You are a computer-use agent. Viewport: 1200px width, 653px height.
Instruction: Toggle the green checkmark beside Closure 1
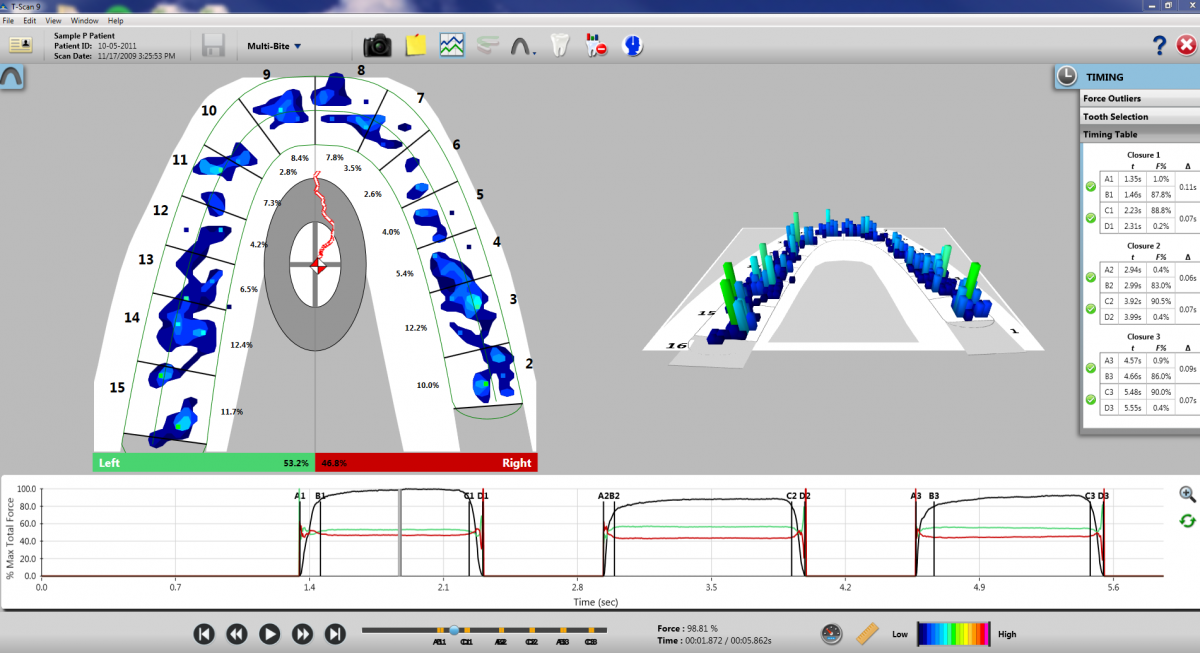tap(1089, 185)
